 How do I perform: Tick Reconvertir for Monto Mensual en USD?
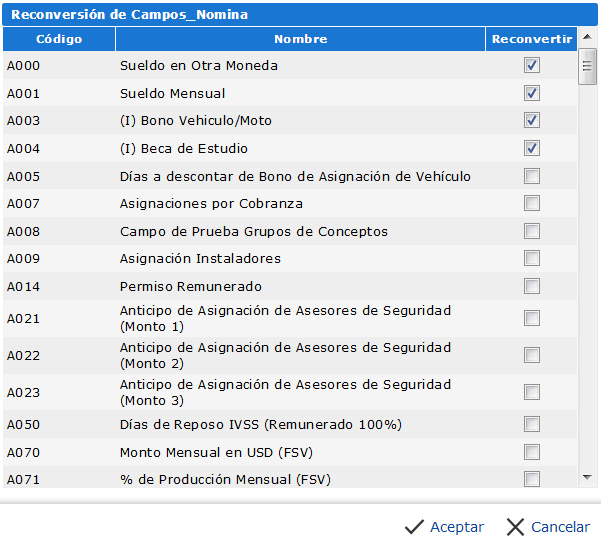[x=532, y=452]
